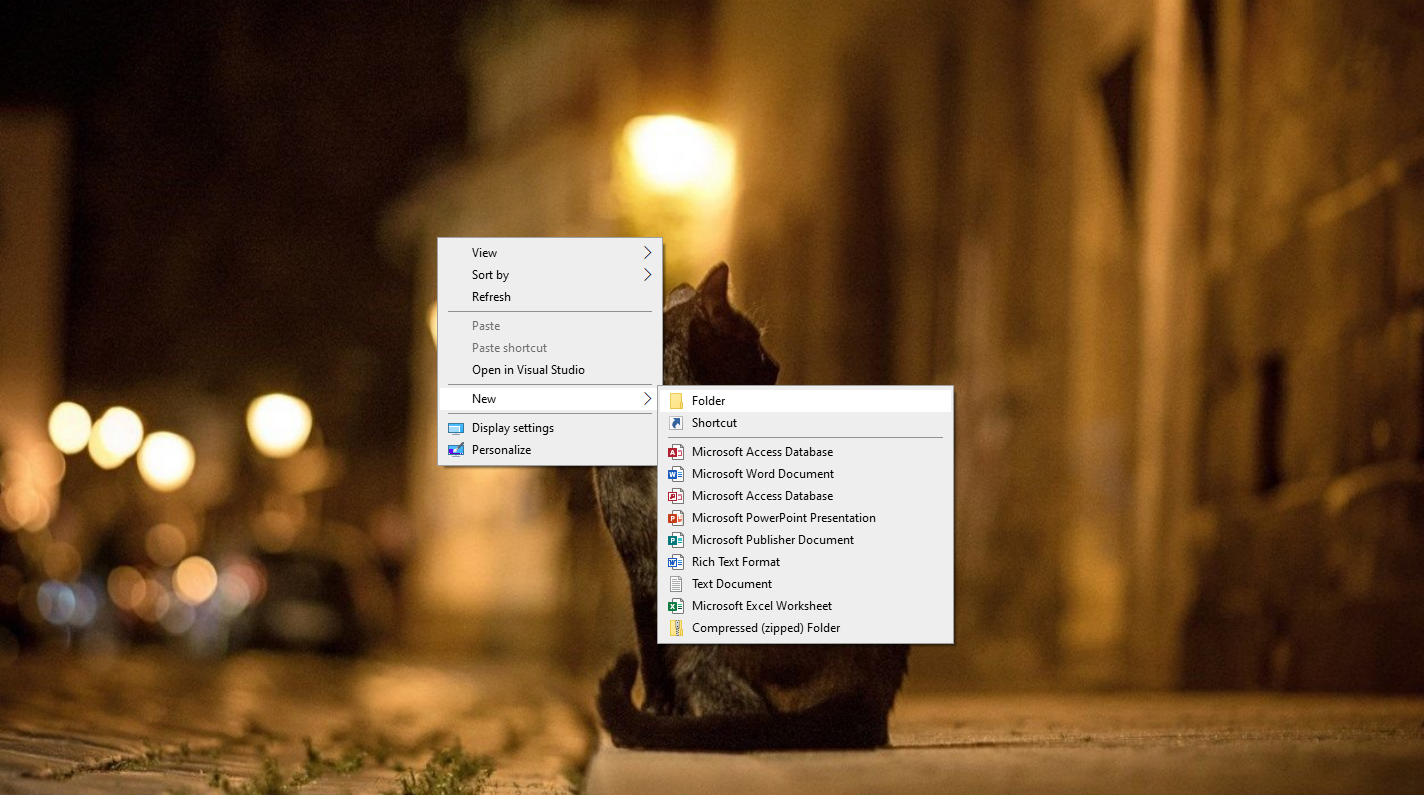Click the Display settings monitor icon

click(456, 428)
